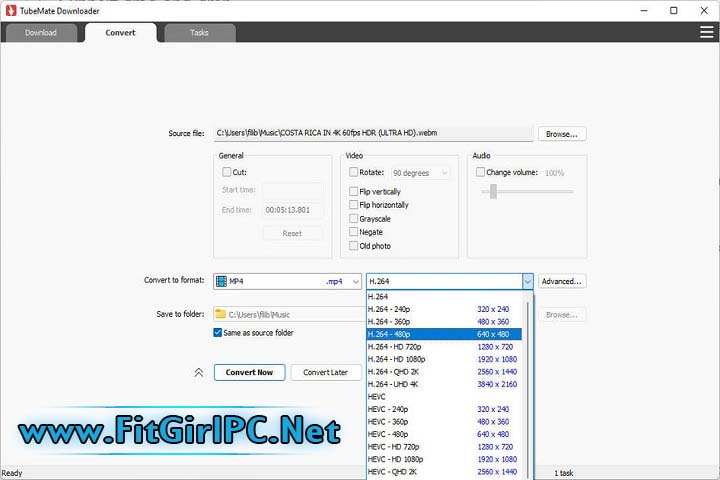Image resolution: width=720 pixels, height=480 pixels.
Task: Toggle the Grayscale checkbox
Action: pyautogui.click(x=353, y=218)
